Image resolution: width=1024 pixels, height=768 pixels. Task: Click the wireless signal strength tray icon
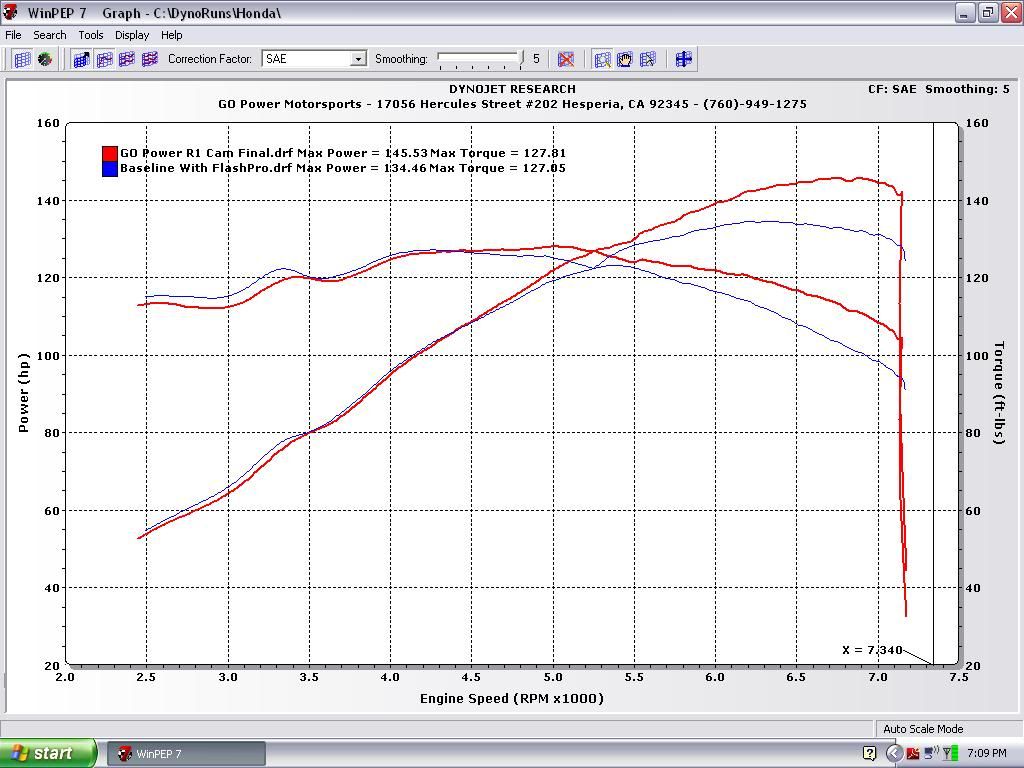[x=950, y=753]
